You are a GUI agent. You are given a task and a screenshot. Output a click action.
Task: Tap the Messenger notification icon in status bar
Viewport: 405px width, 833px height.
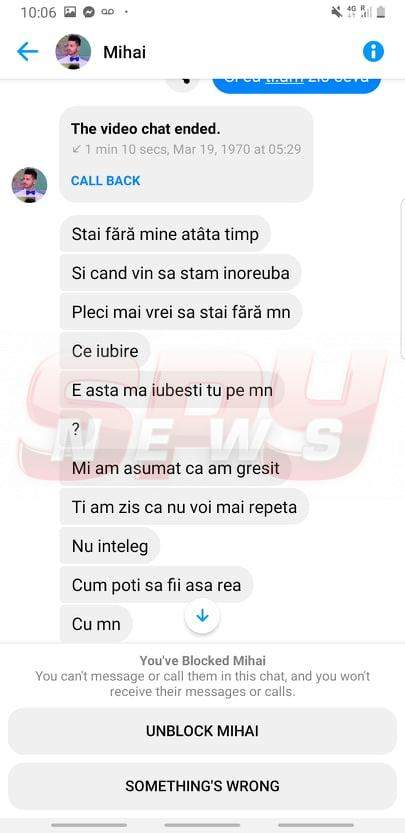(x=89, y=12)
